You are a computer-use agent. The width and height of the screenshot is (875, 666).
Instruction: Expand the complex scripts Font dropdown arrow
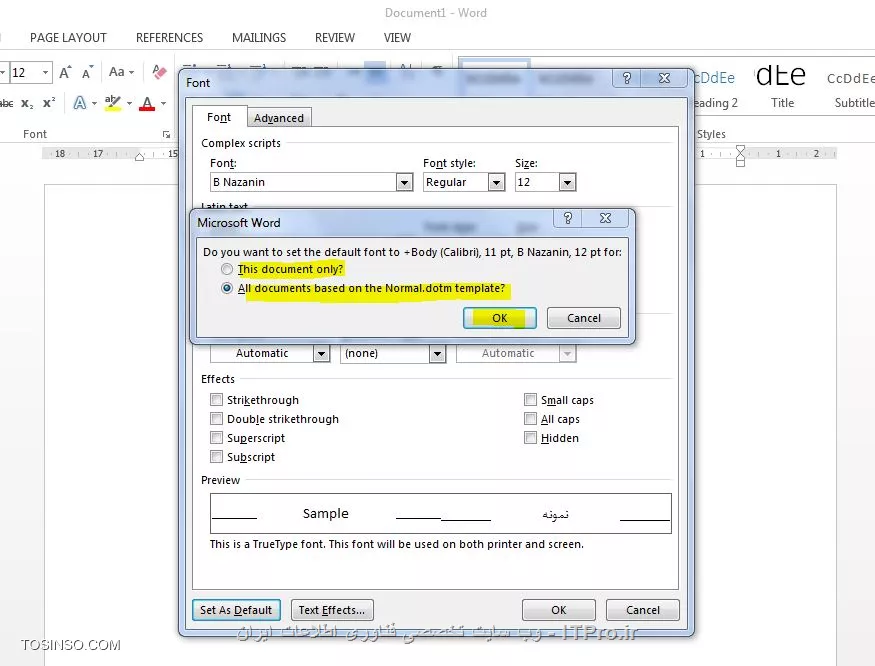(x=404, y=183)
